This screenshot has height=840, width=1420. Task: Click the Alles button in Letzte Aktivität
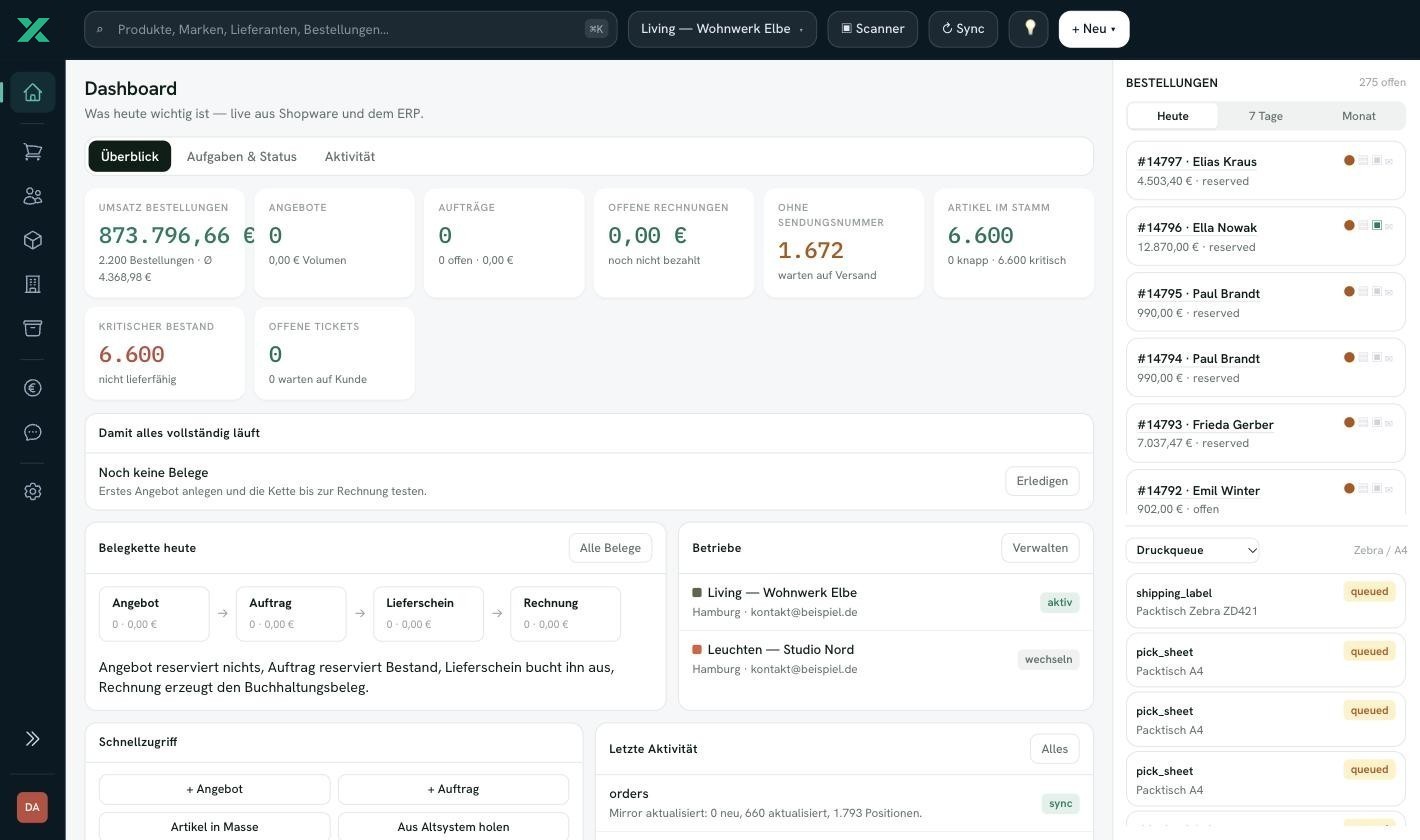pos(1054,749)
